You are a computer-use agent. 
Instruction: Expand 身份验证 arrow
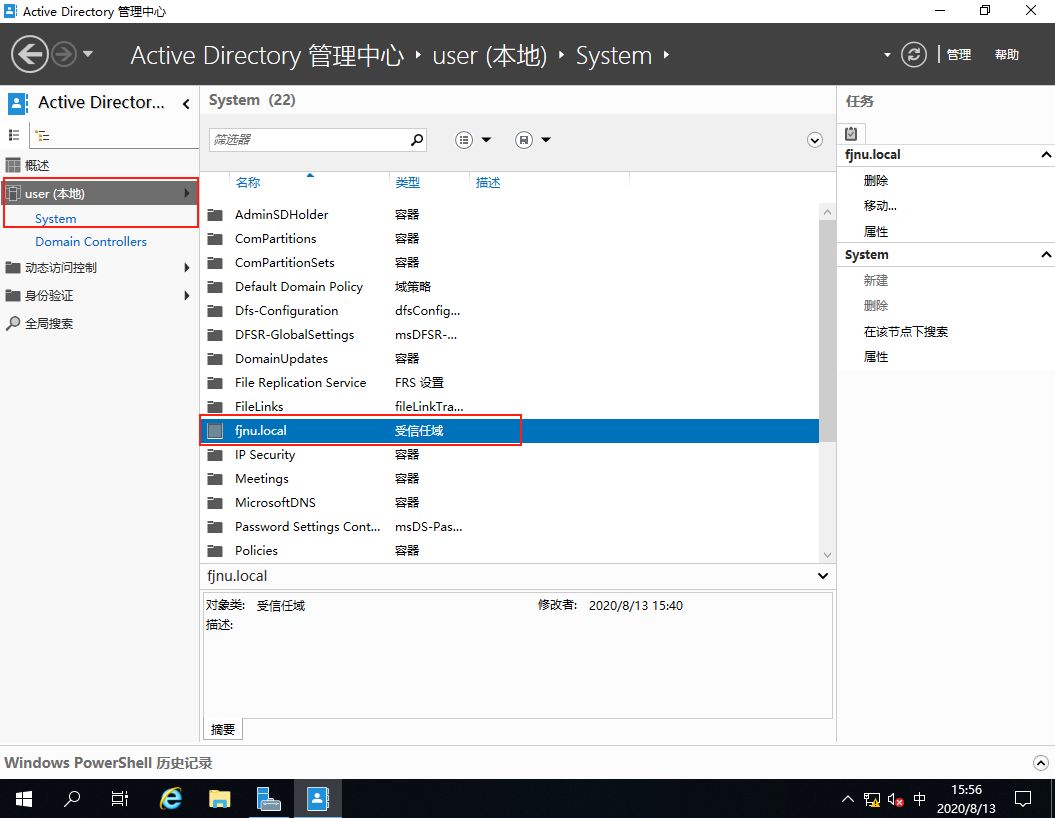click(x=186, y=295)
